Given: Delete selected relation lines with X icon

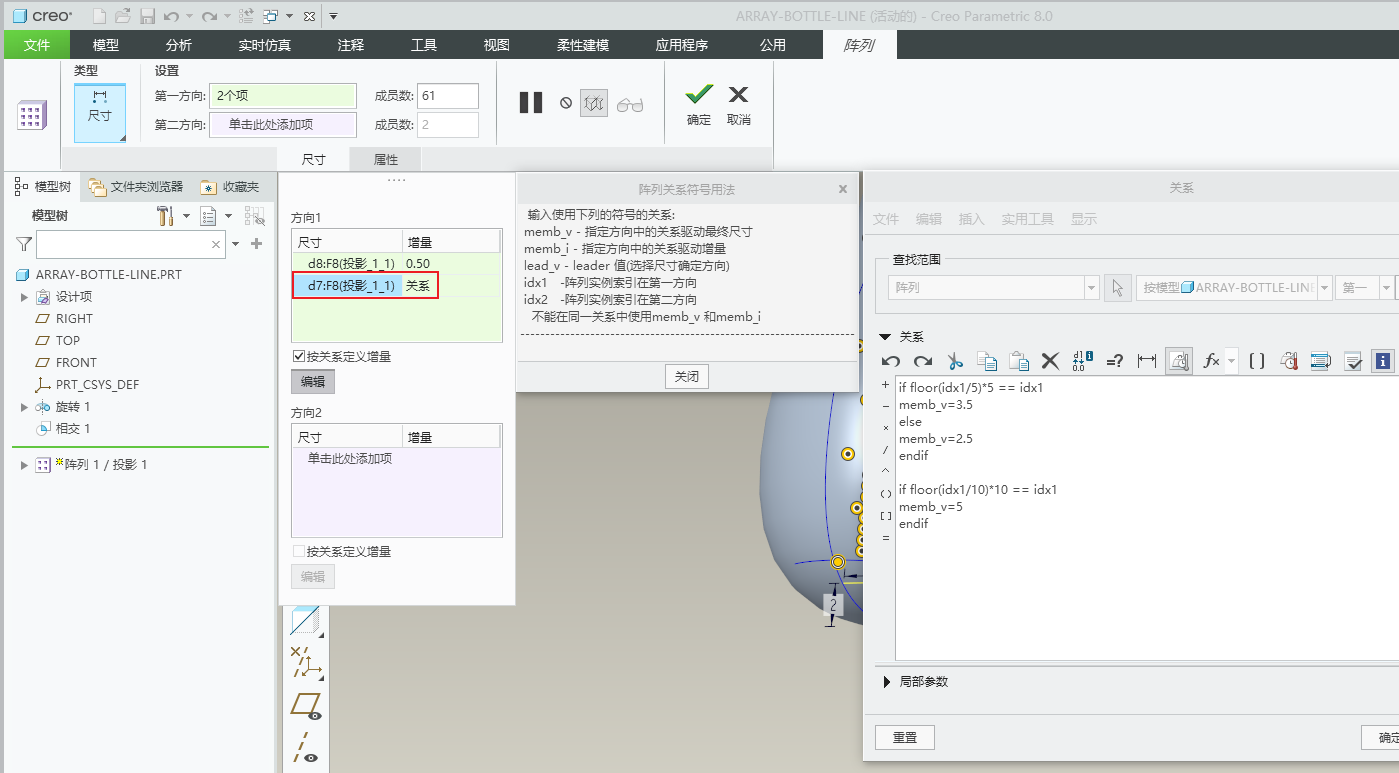Looking at the screenshot, I should [1050, 361].
